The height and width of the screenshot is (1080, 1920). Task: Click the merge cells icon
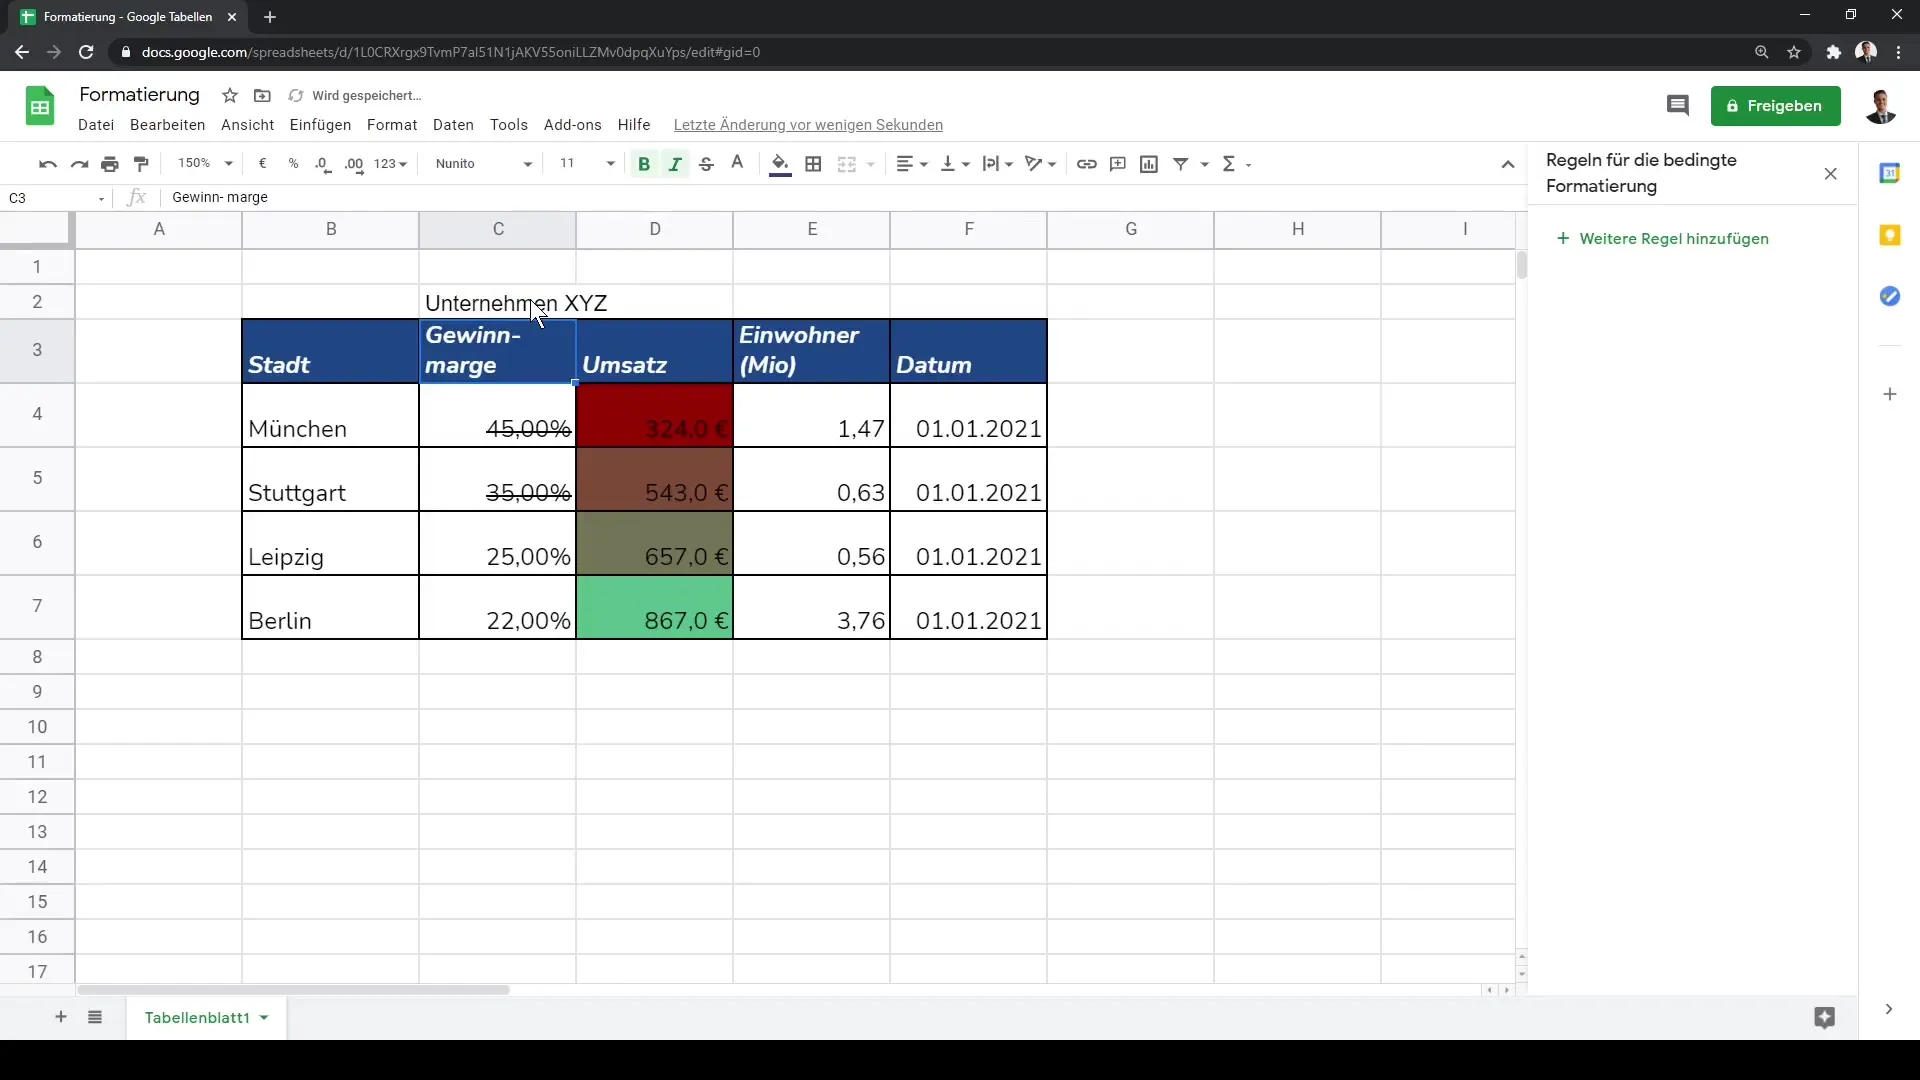[x=846, y=164]
